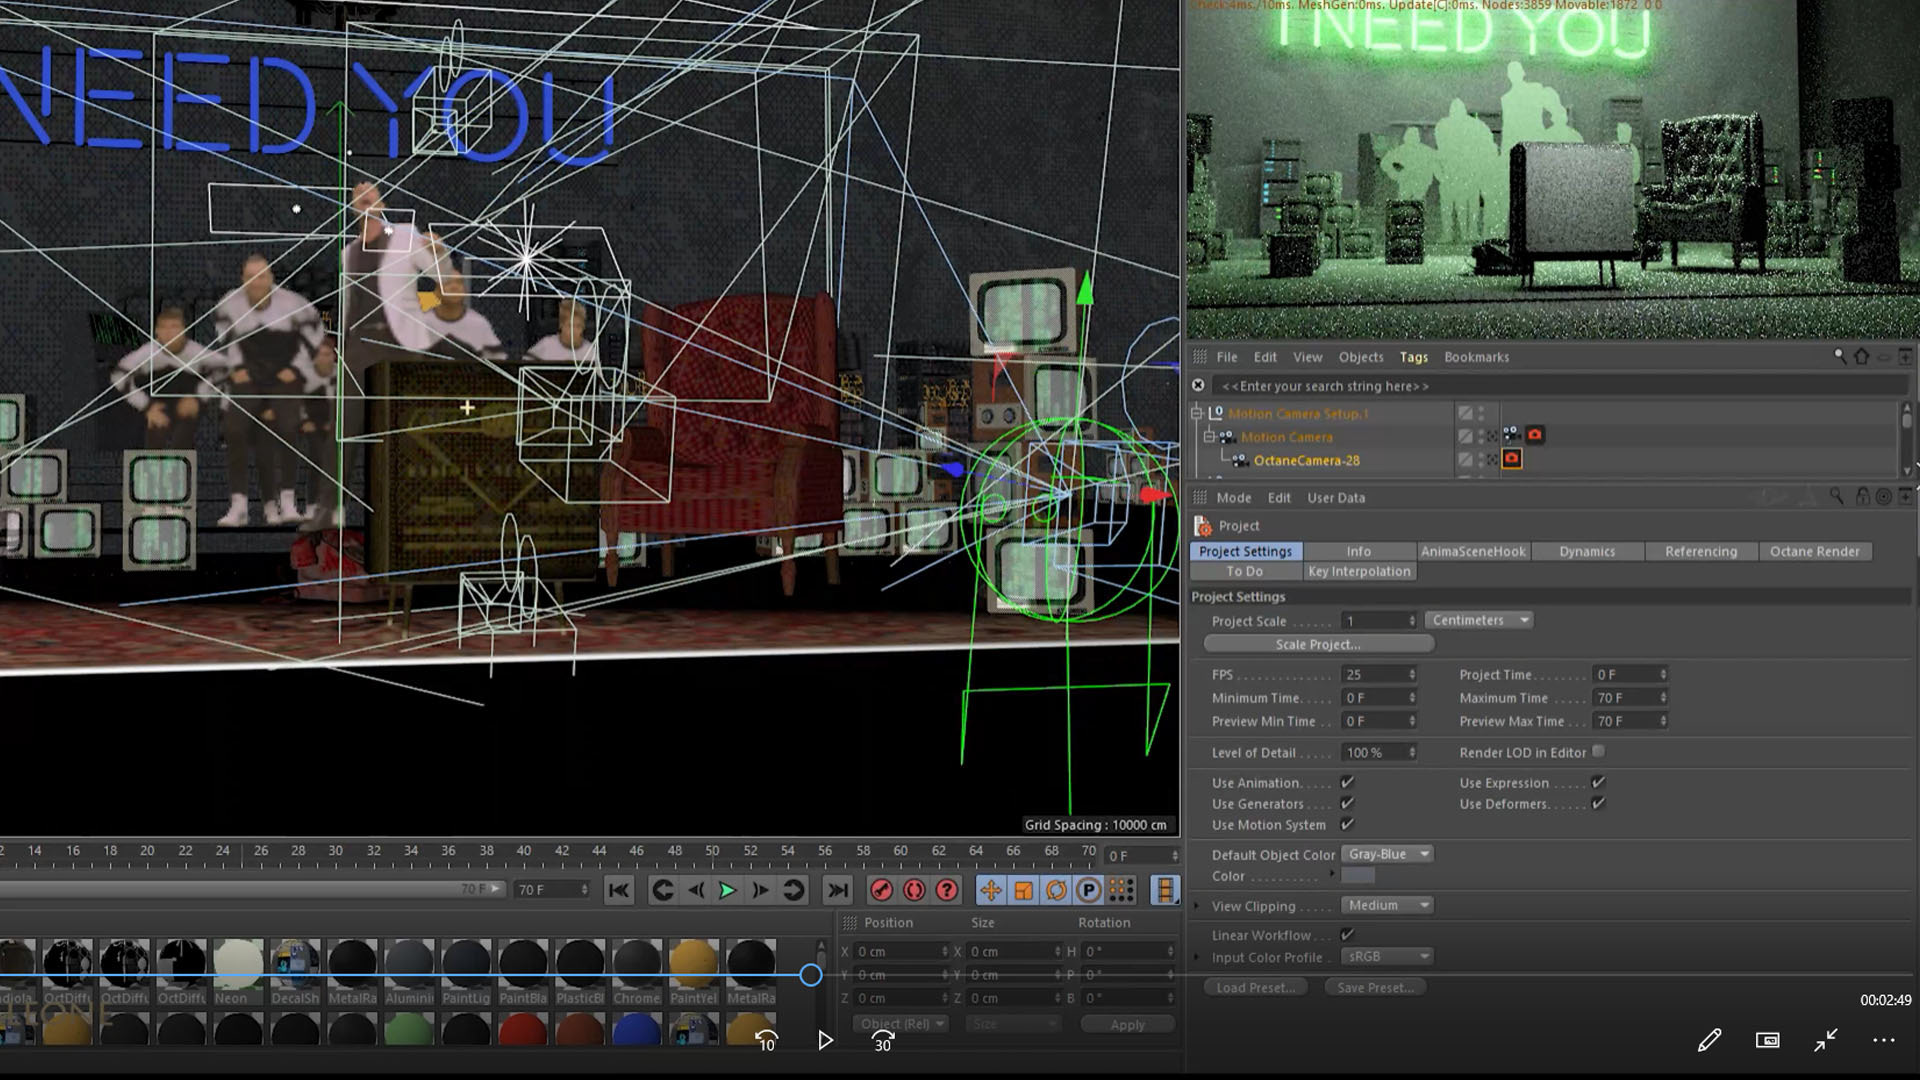Toggle layer swatch for Motion Camera Setup.1

1465,412
